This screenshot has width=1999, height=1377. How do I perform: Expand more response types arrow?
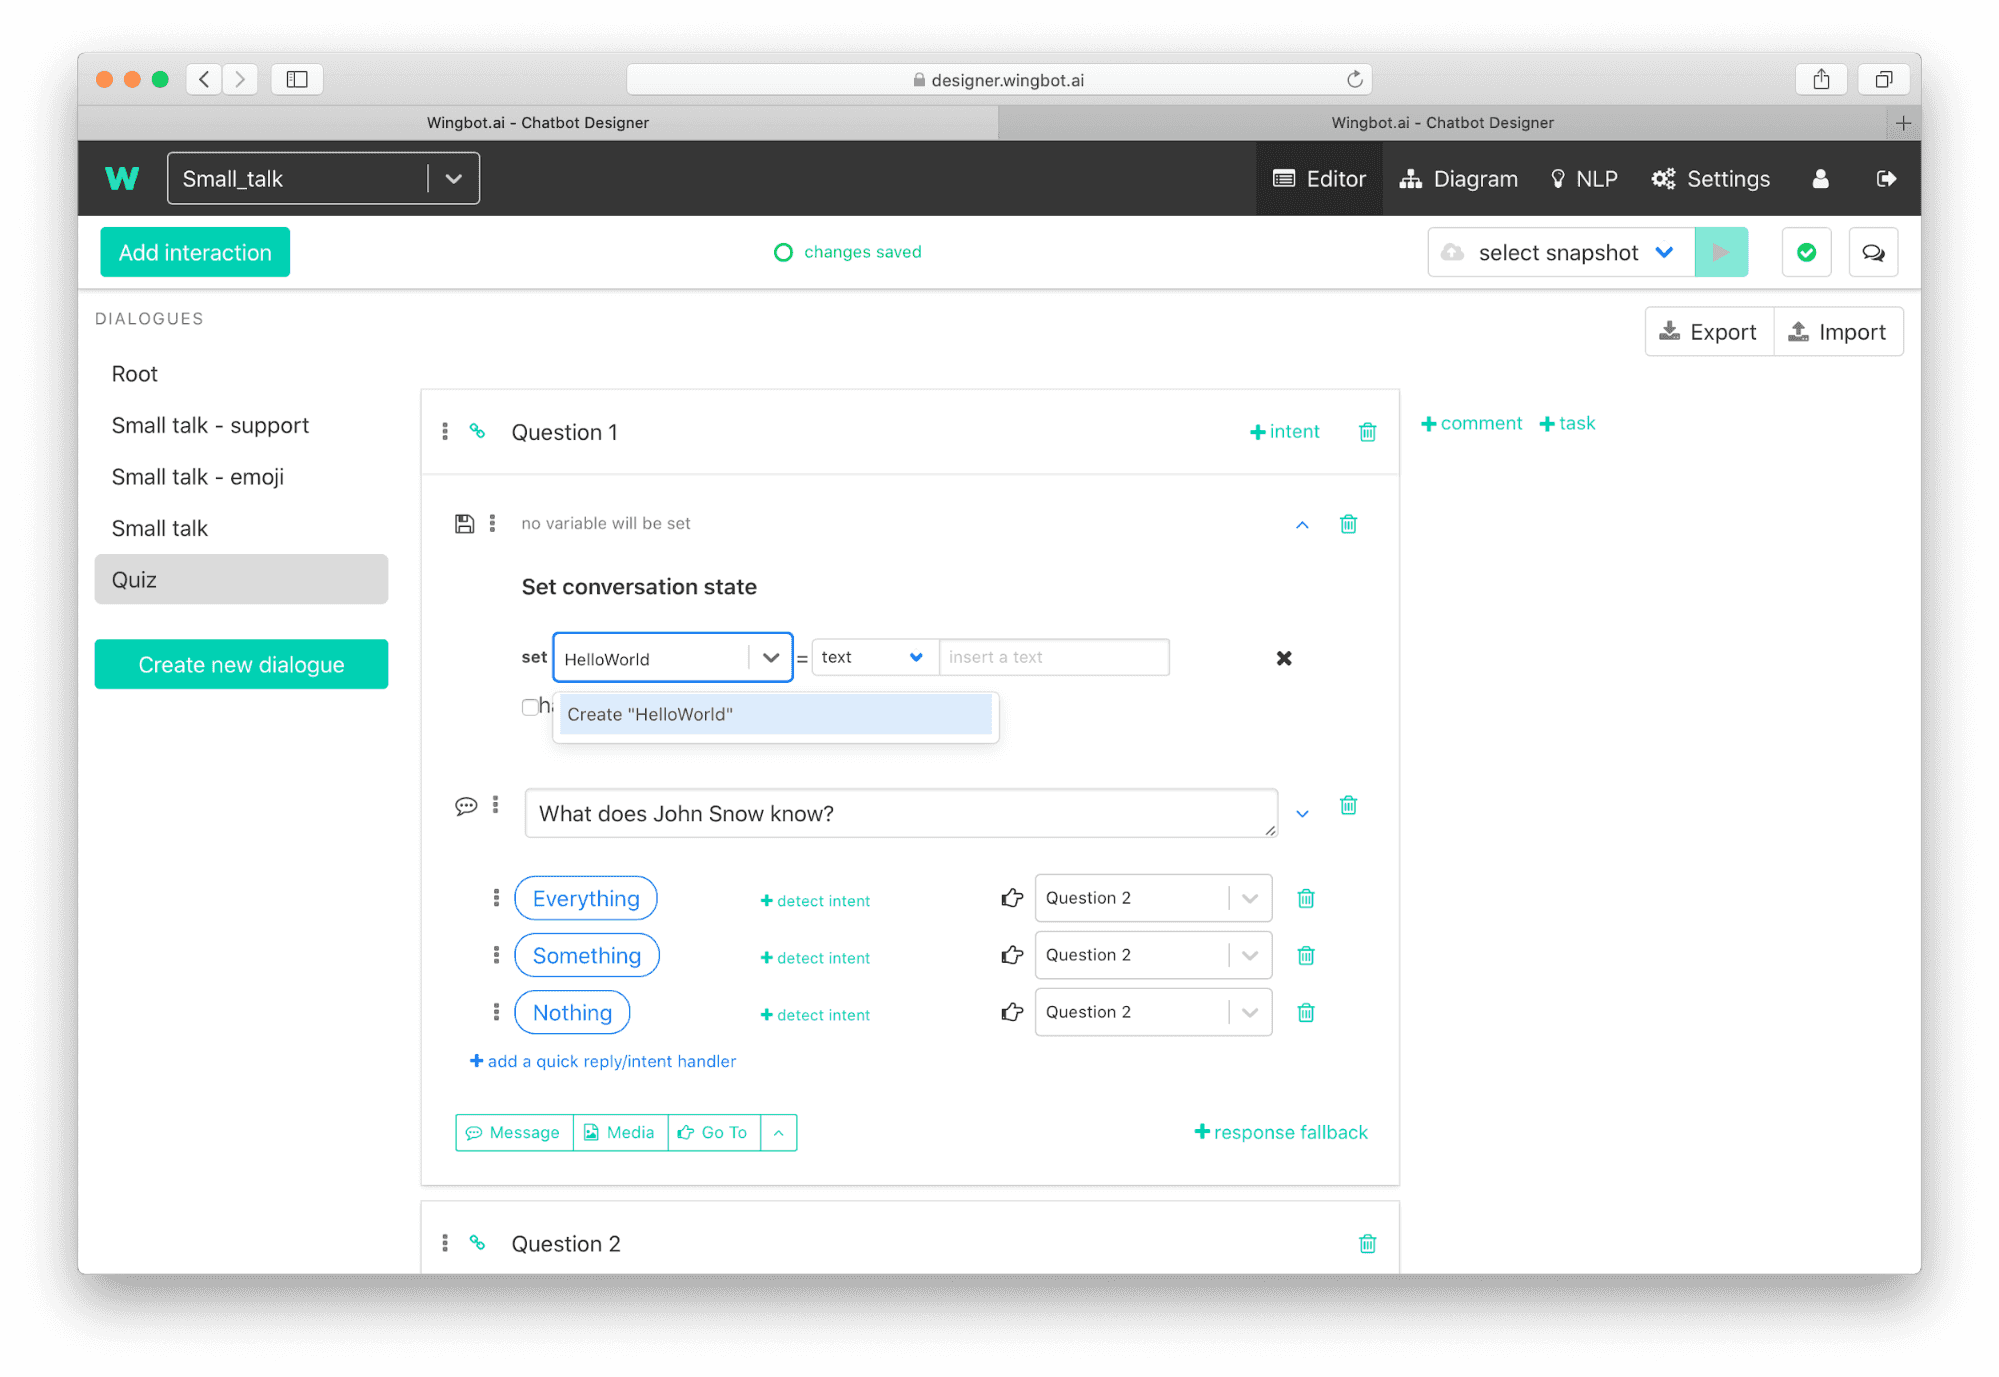coord(778,1133)
